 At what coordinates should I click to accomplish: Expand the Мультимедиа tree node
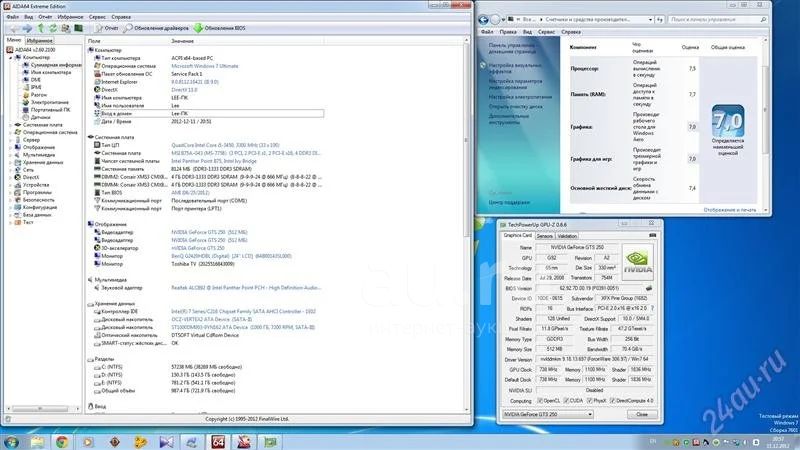(x=10, y=155)
